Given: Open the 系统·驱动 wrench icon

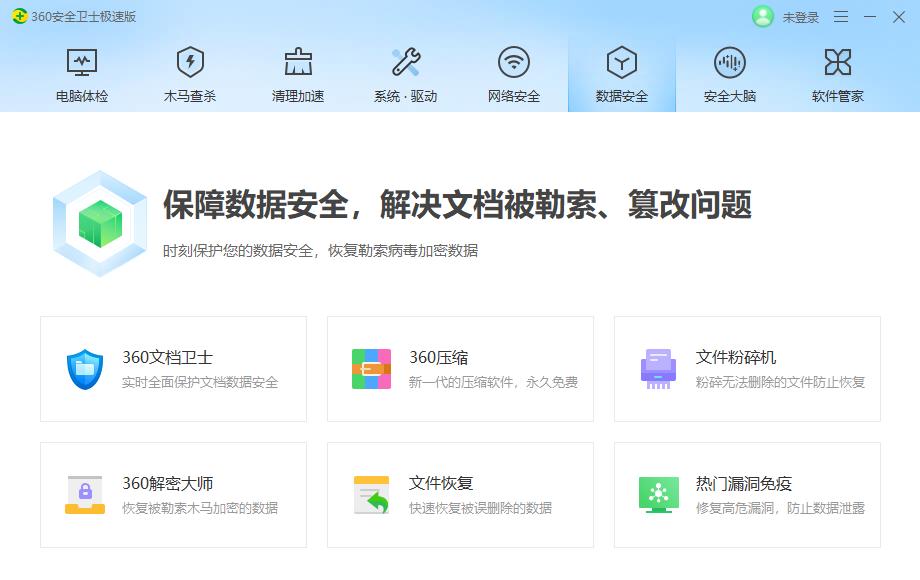Looking at the screenshot, I should click(x=405, y=62).
